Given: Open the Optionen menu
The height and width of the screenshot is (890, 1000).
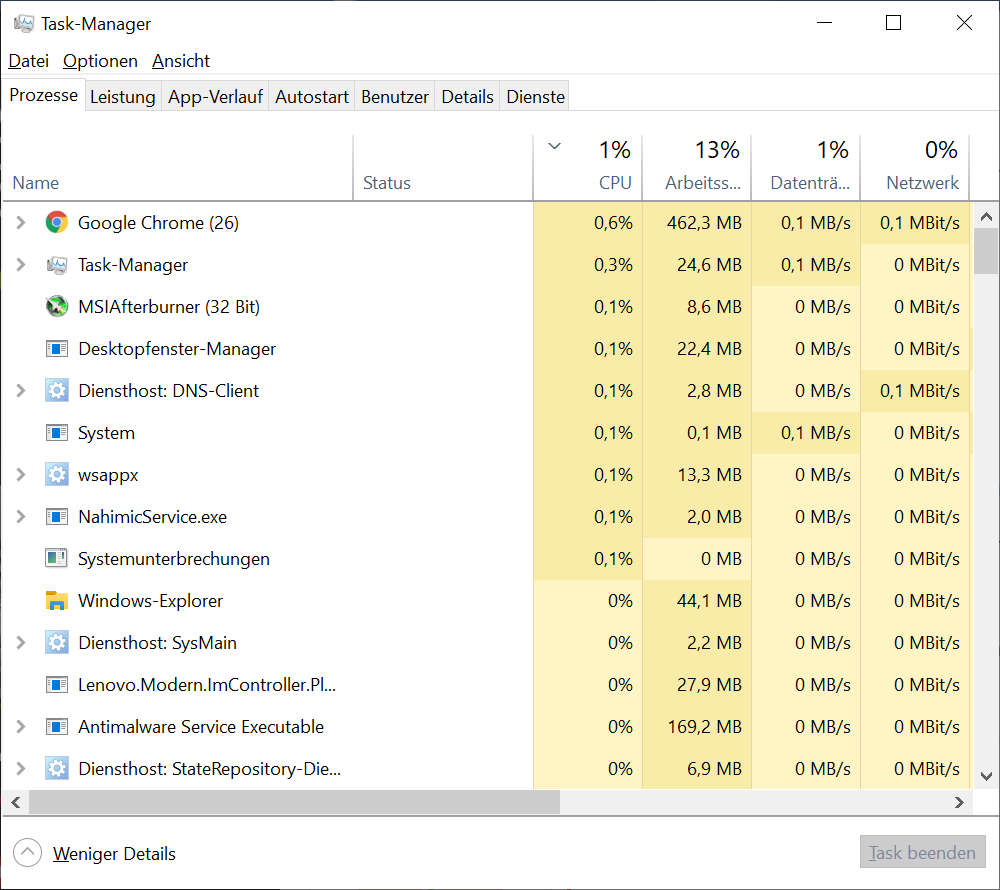Looking at the screenshot, I should [100, 60].
